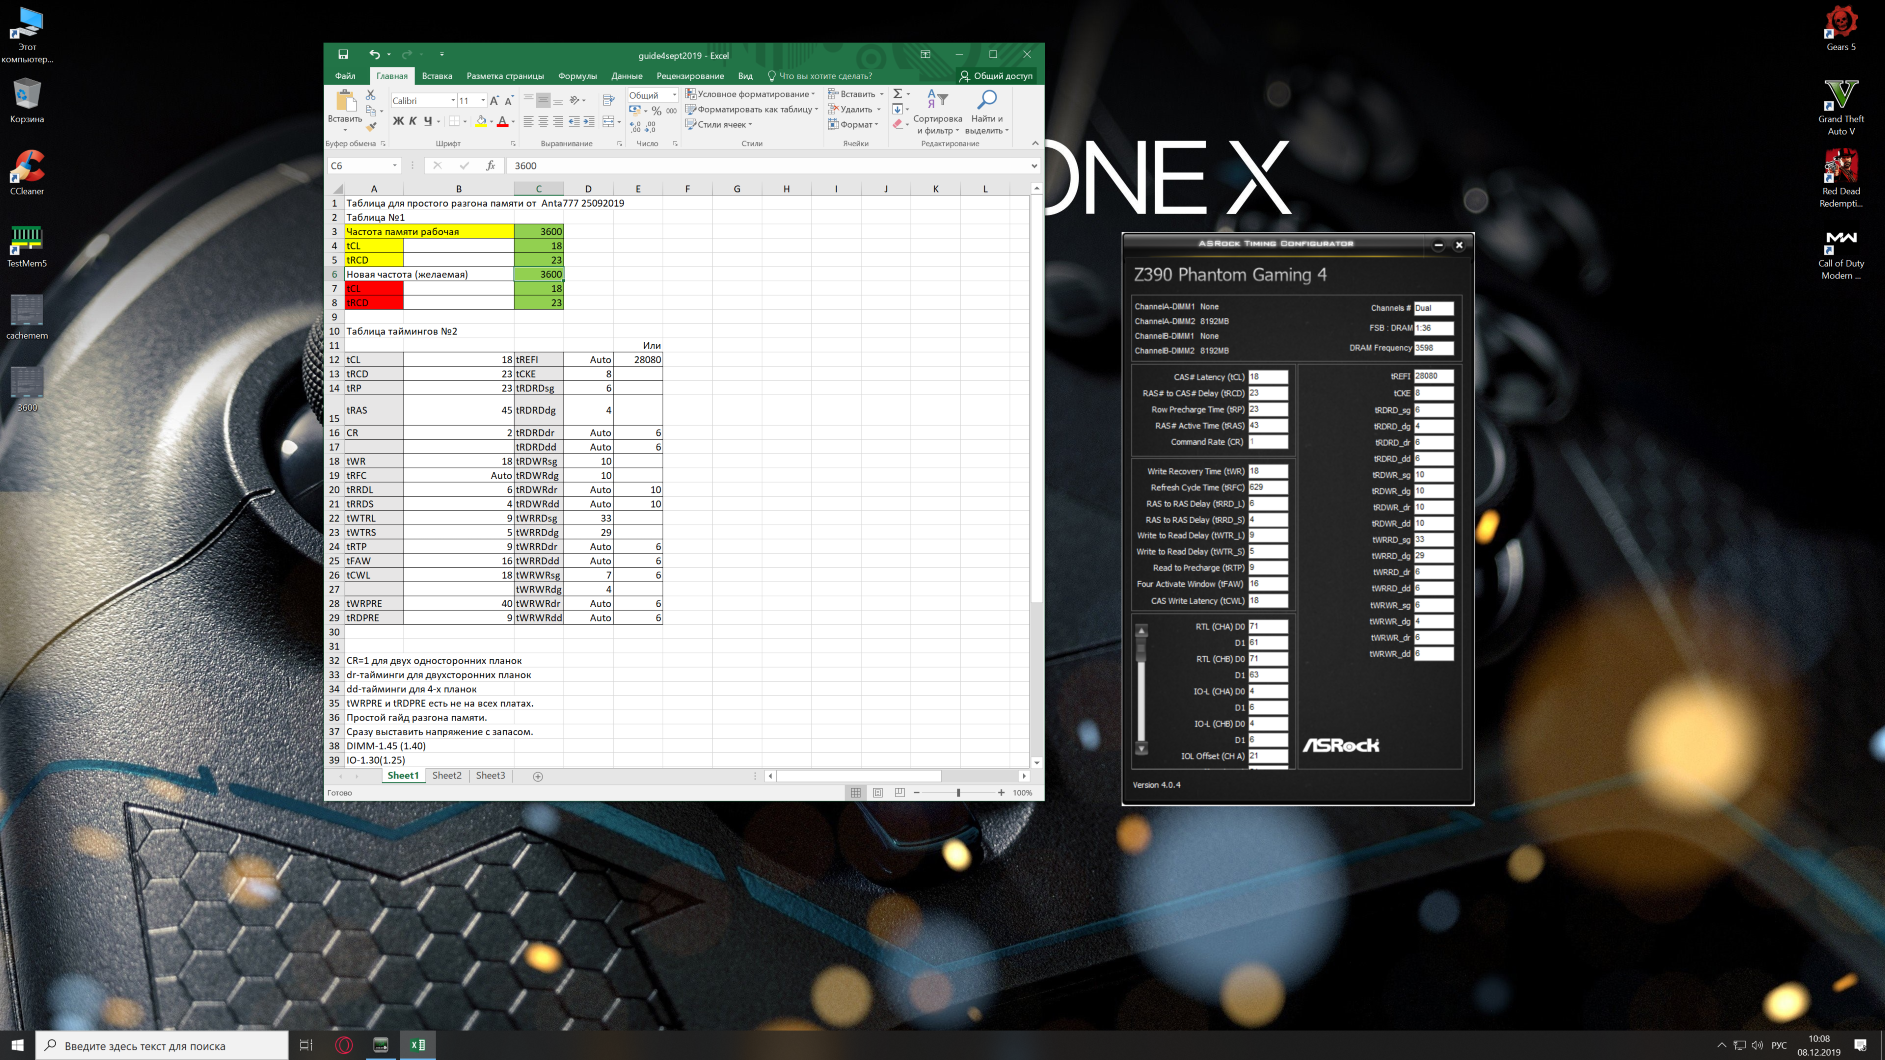This screenshot has width=1885, height=1060.
Task: Save the workbook with the floppy icon
Action: point(343,55)
